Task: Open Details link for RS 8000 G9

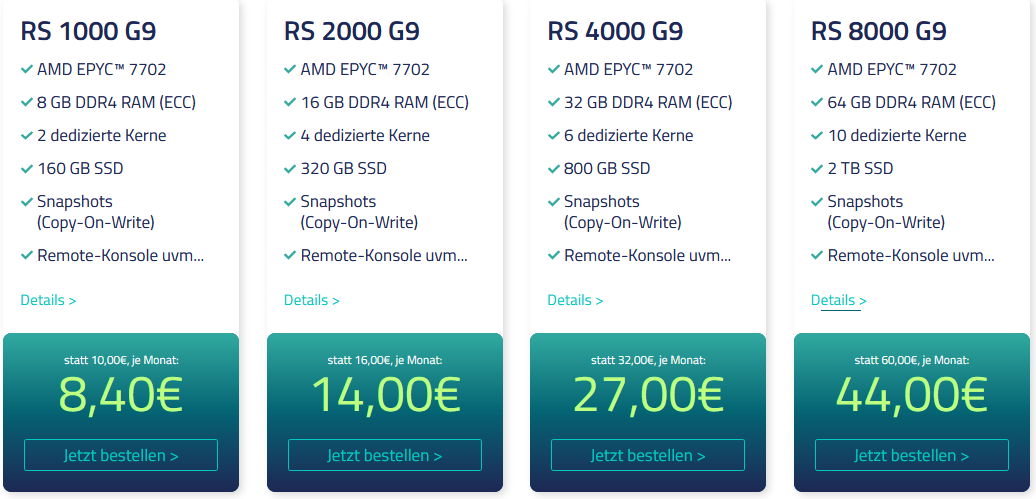Action: pyautogui.click(x=839, y=300)
